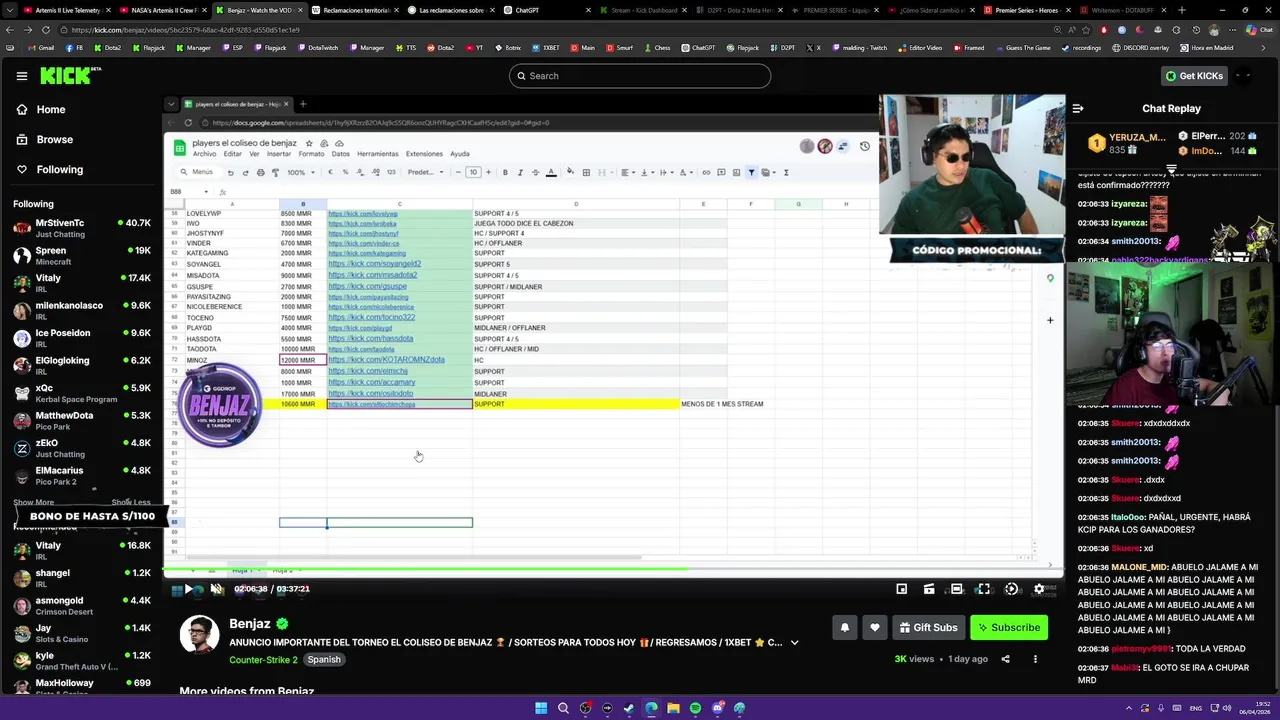The width and height of the screenshot is (1280, 720).
Task: Click the Kick search field
Action: point(640,76)
